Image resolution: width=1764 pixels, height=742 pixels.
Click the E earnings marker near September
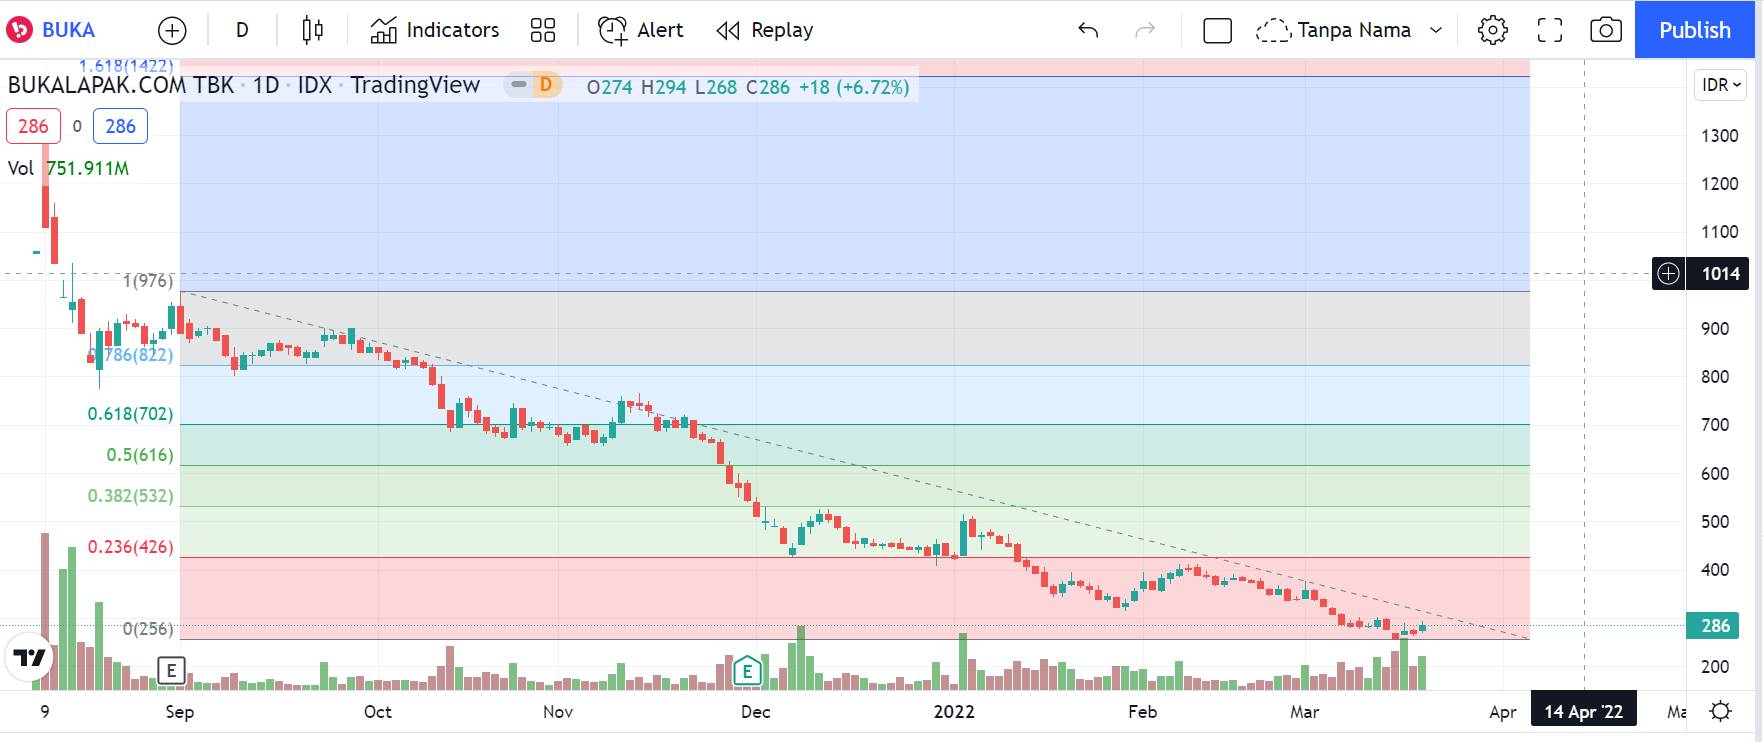click(x=172, y=670)
